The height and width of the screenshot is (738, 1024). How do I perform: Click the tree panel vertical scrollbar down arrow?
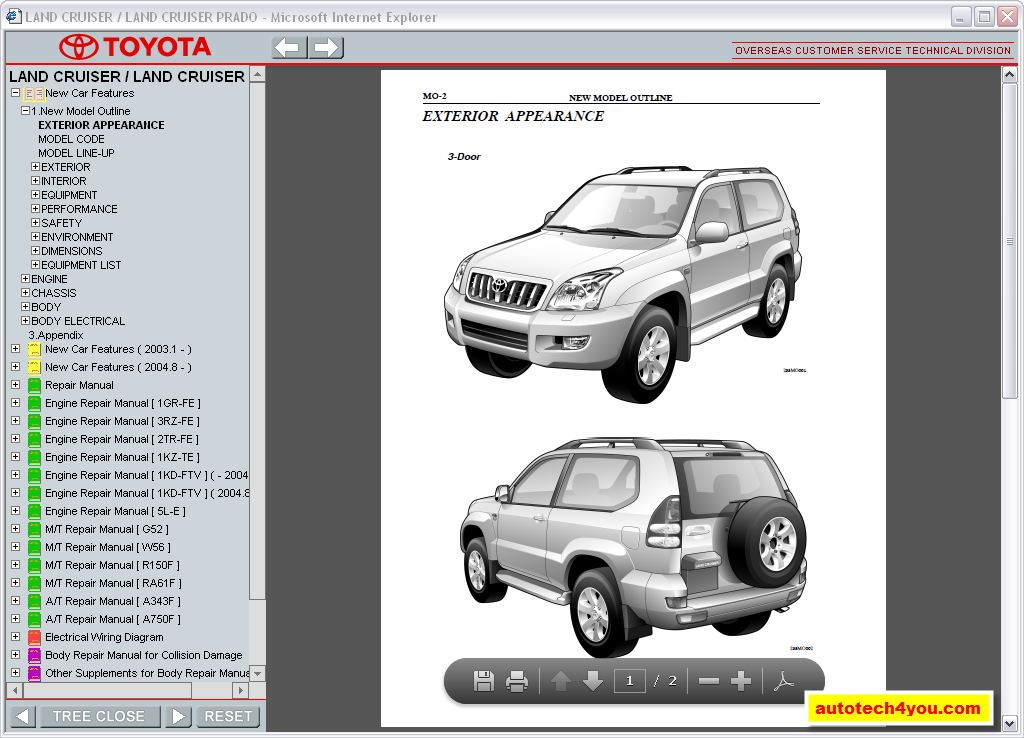coord(257,673)
